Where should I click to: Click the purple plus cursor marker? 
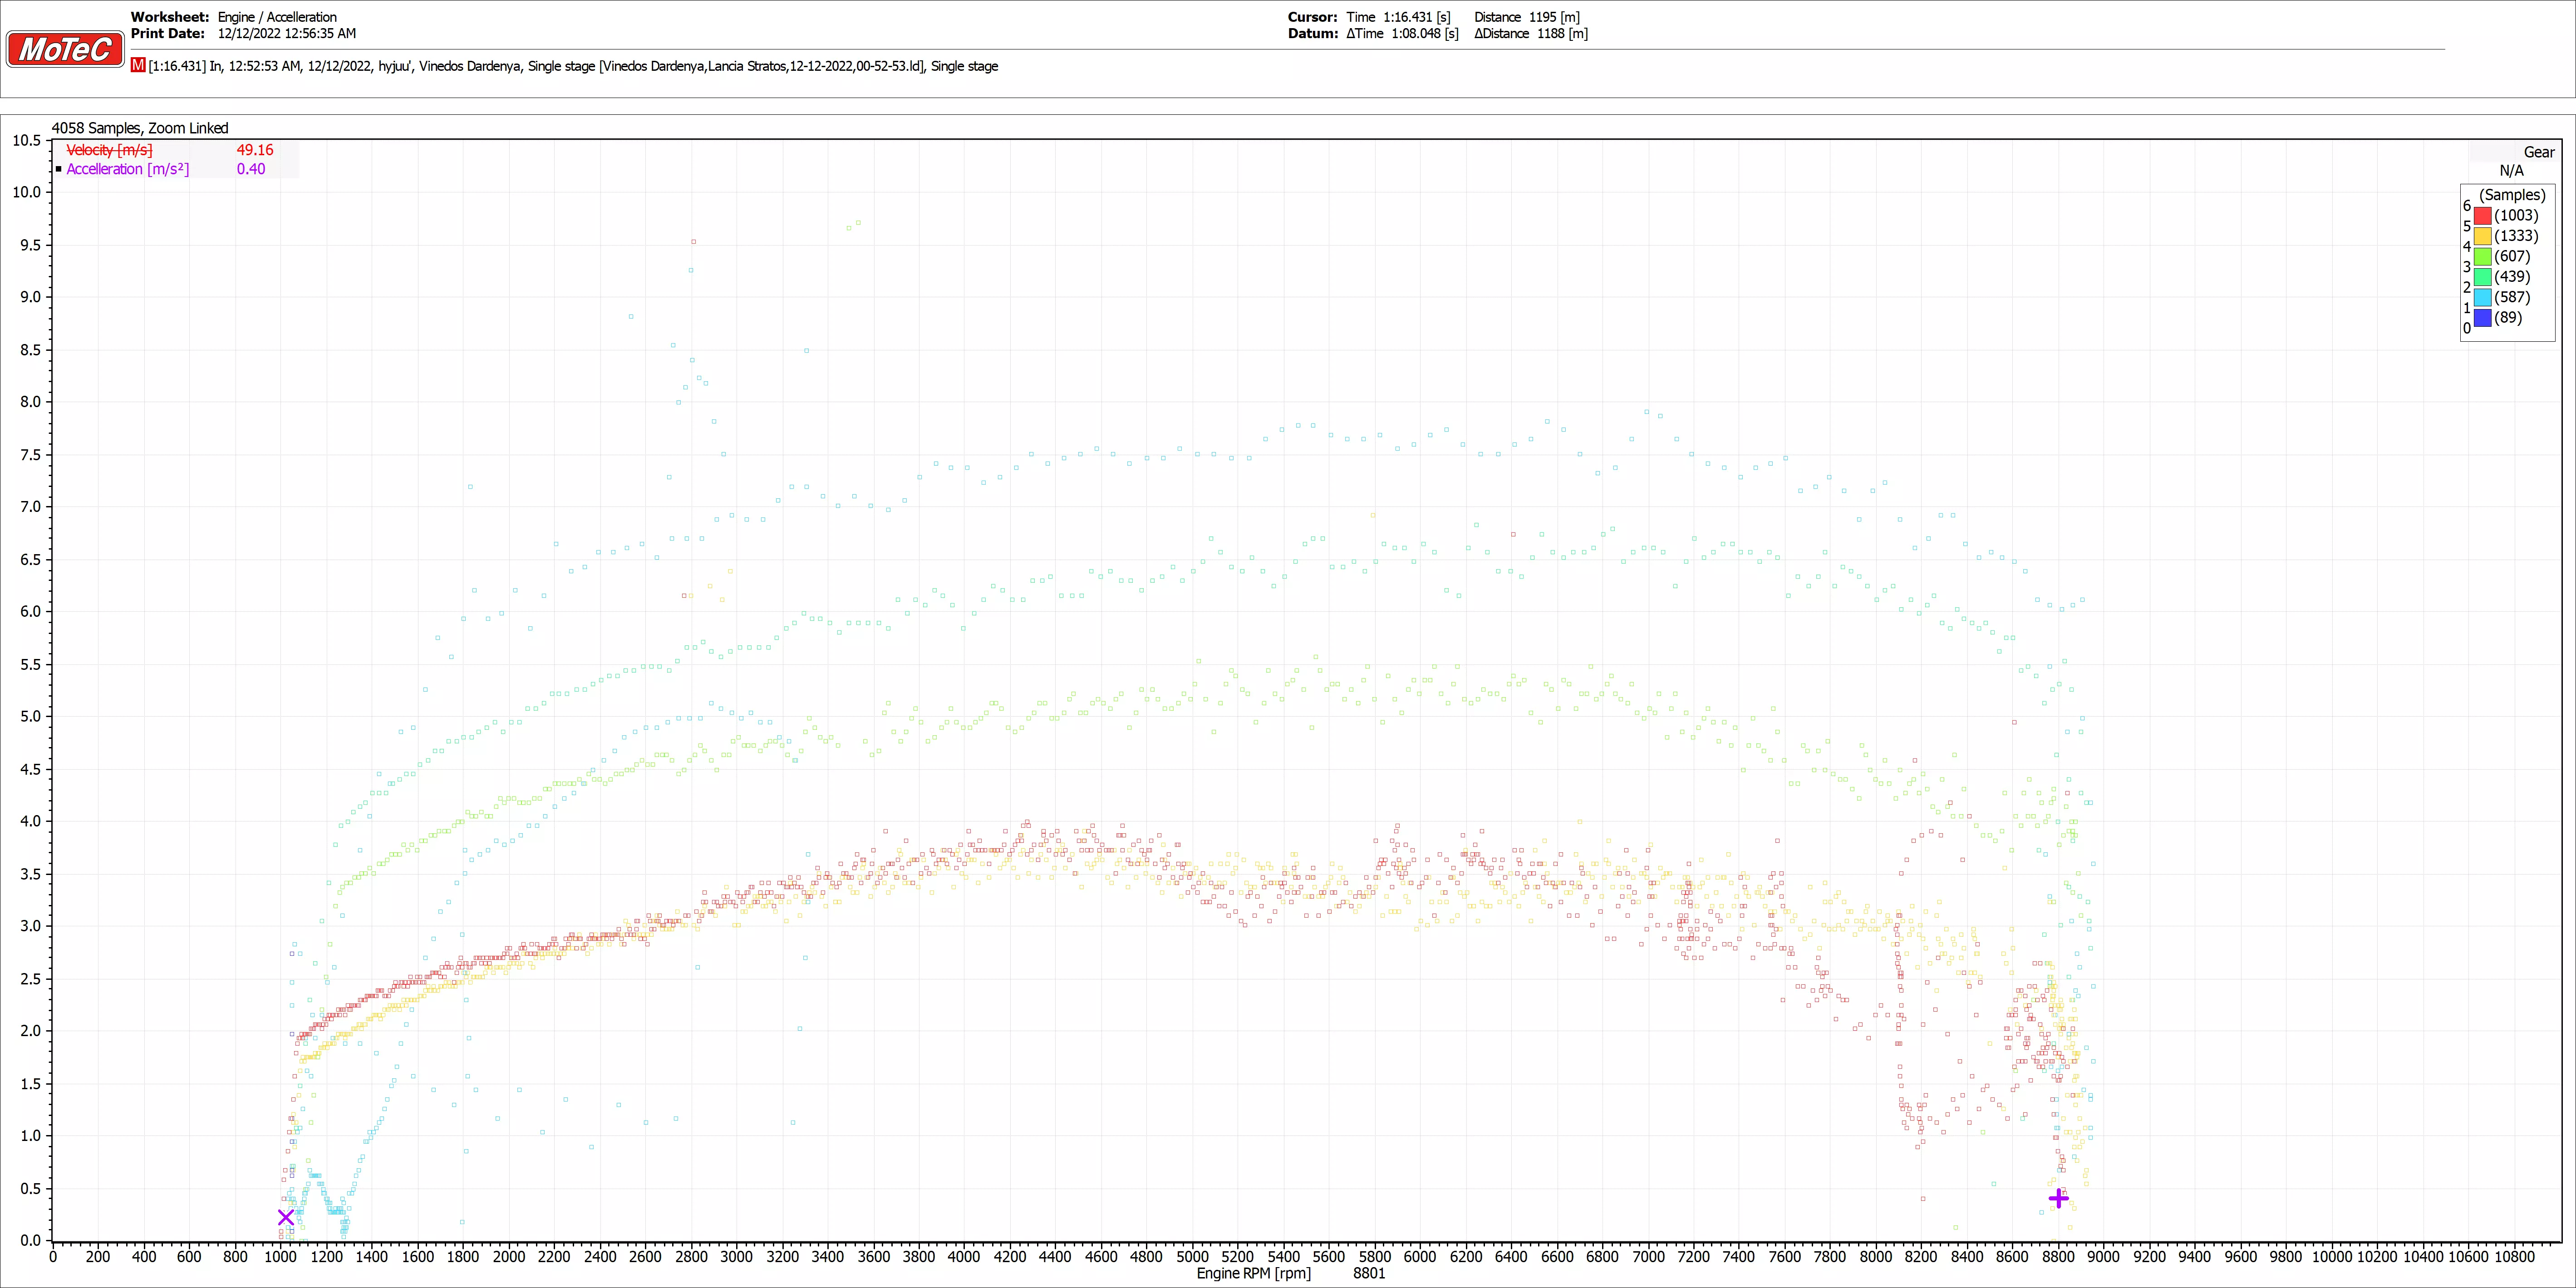tap(2058, 1198)
